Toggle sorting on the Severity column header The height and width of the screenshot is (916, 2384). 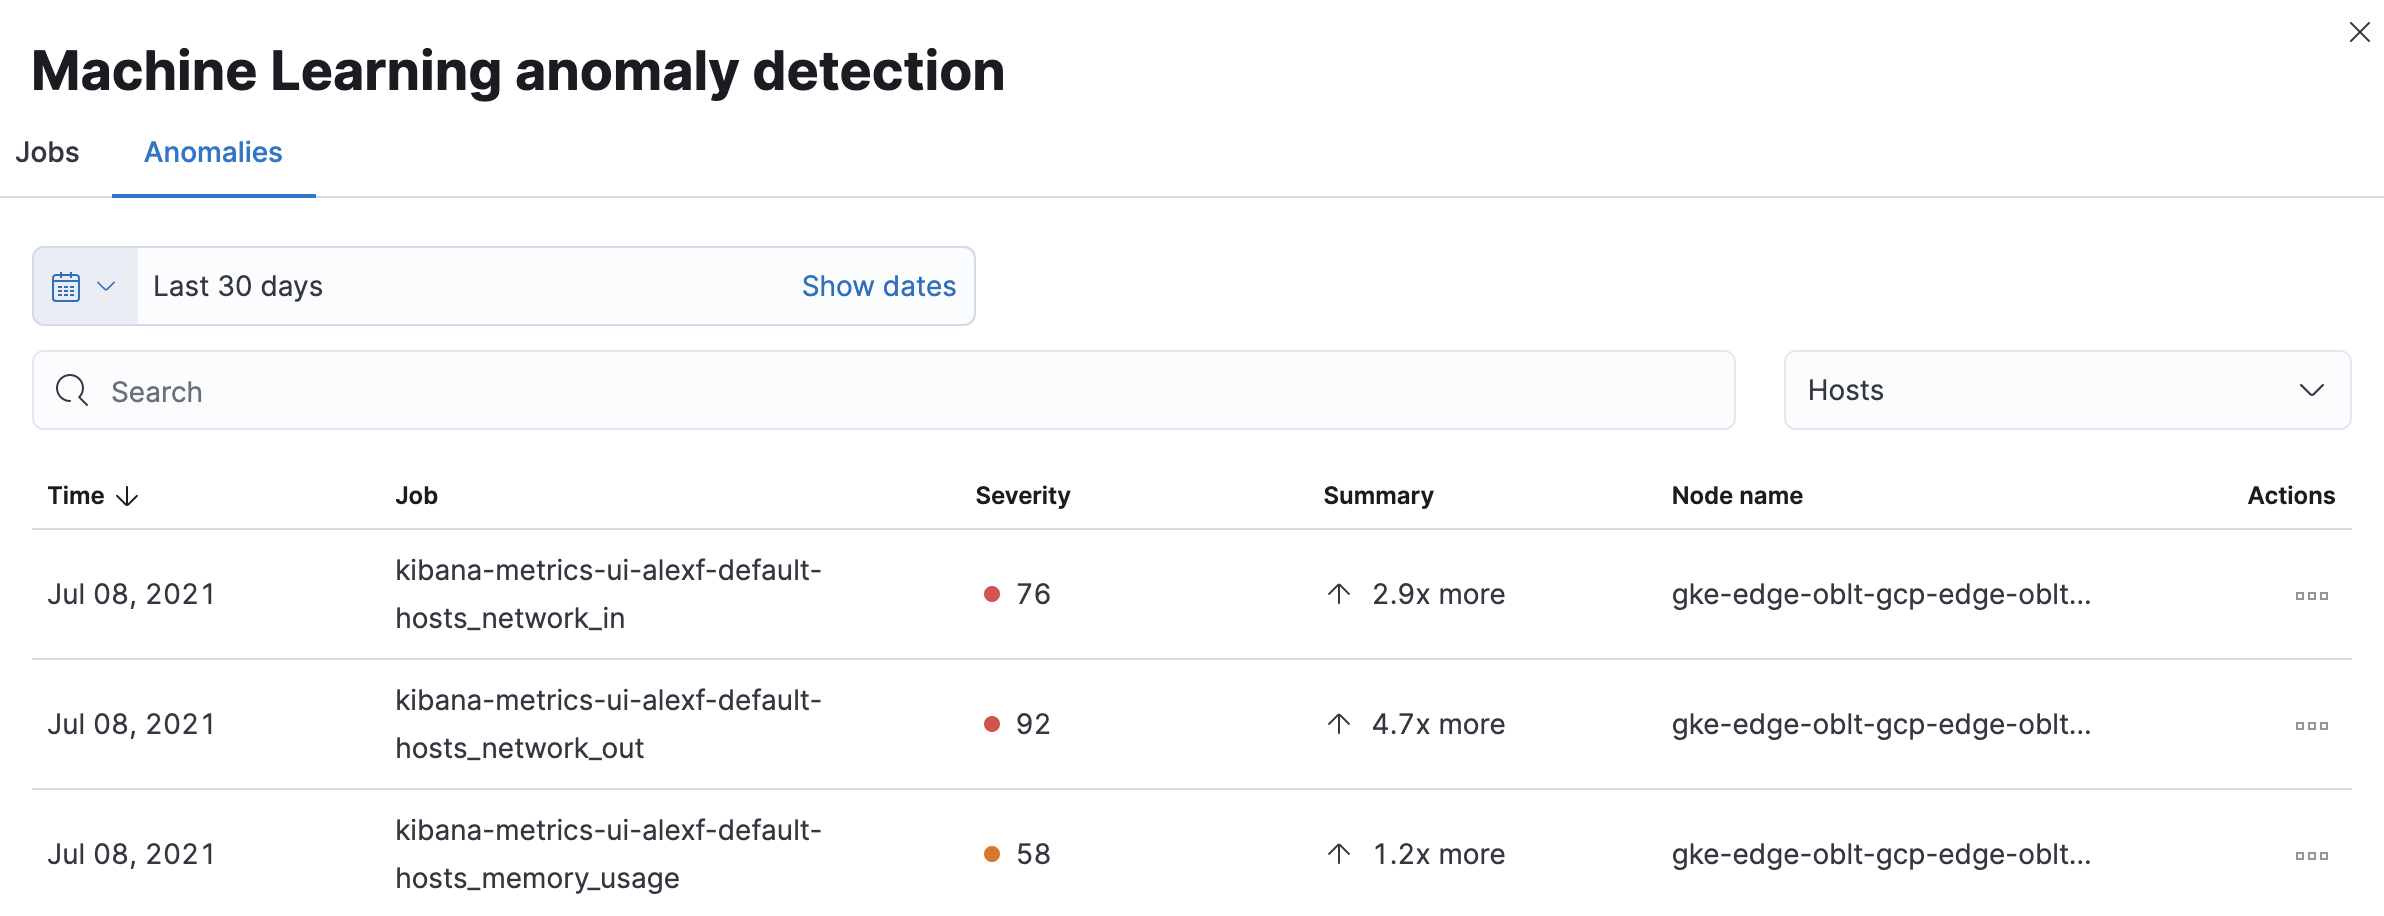[1022, 495]
